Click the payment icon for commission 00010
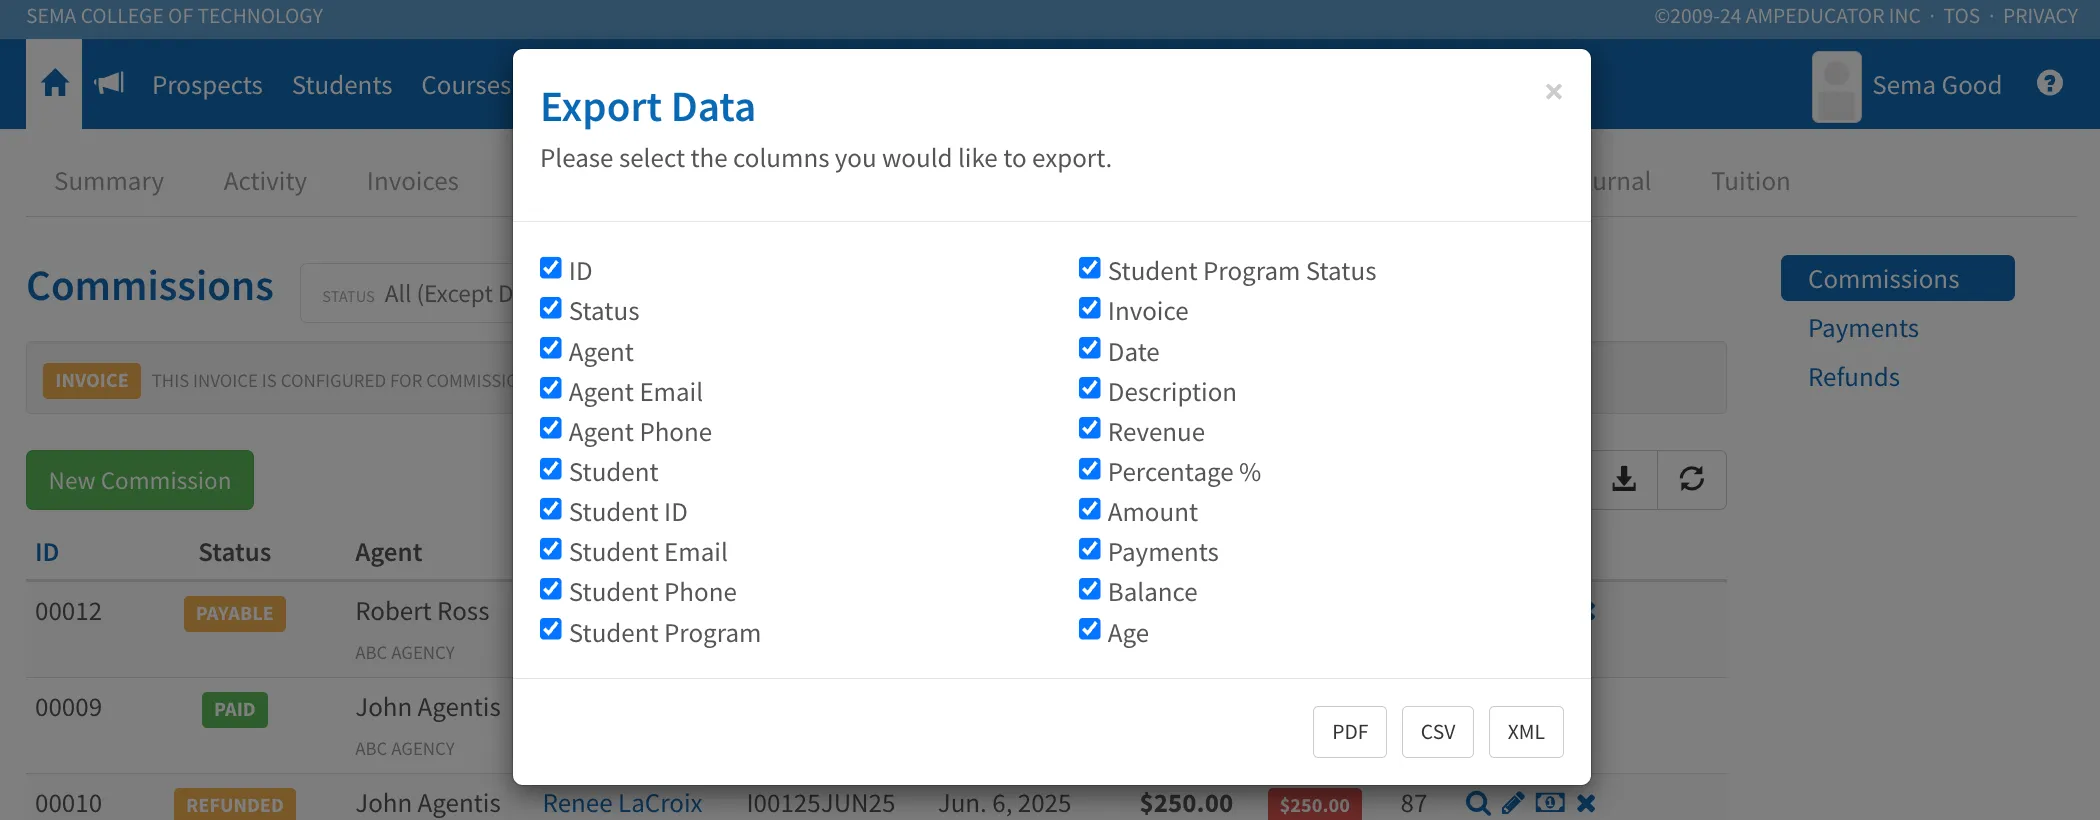Image resolution: width=2100 pixels, height=820 pixels. pos(1550,803)
